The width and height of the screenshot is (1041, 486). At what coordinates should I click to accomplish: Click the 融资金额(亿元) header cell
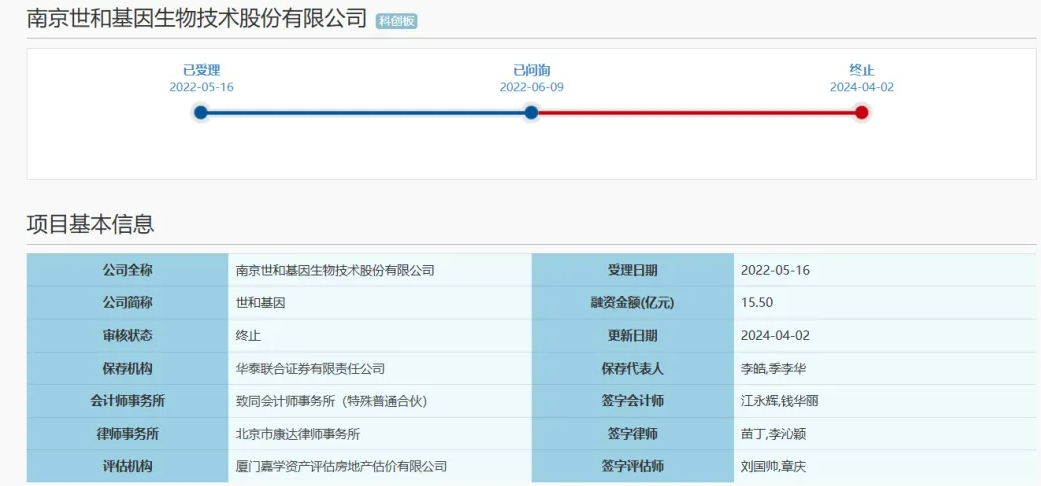tap(633, 303)
